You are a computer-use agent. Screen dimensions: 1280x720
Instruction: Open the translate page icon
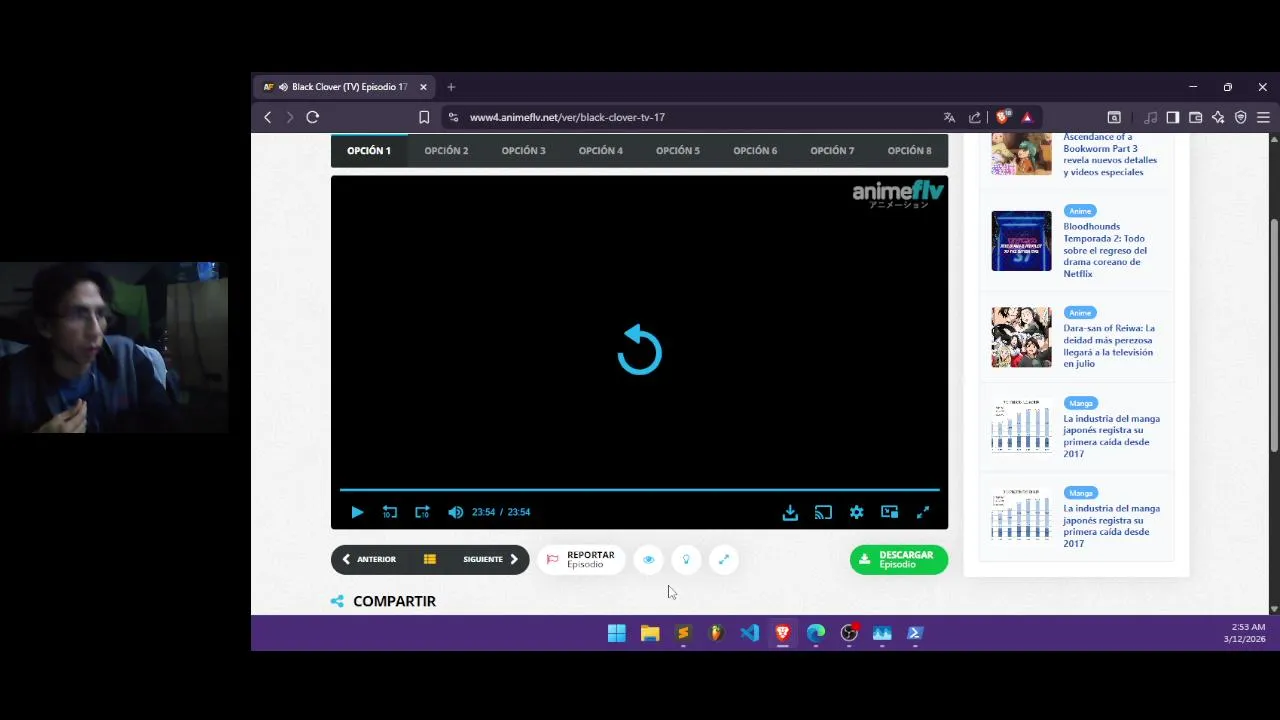(949, 117)
